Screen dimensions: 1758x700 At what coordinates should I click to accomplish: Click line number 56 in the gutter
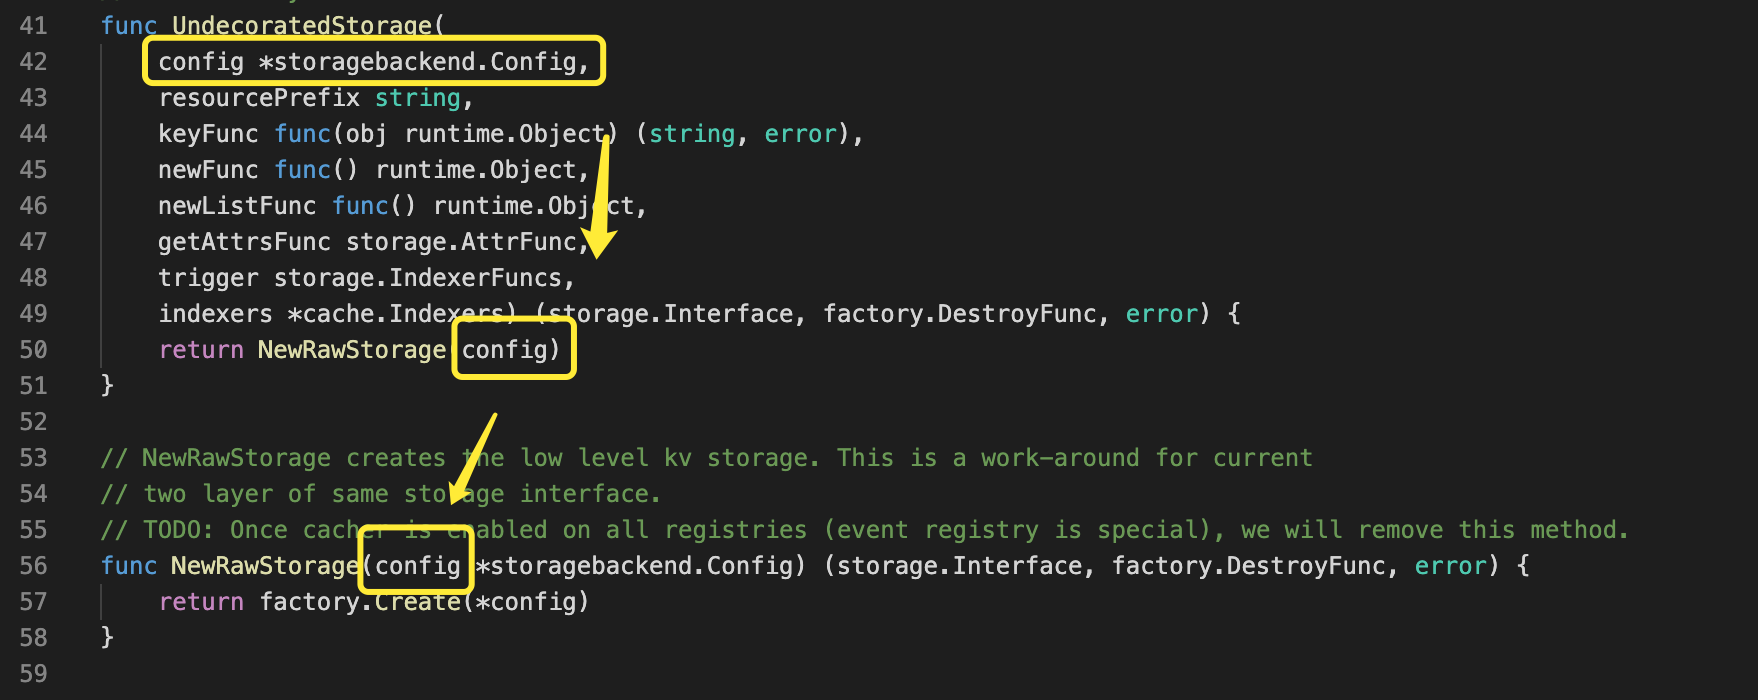click(33, 566)
